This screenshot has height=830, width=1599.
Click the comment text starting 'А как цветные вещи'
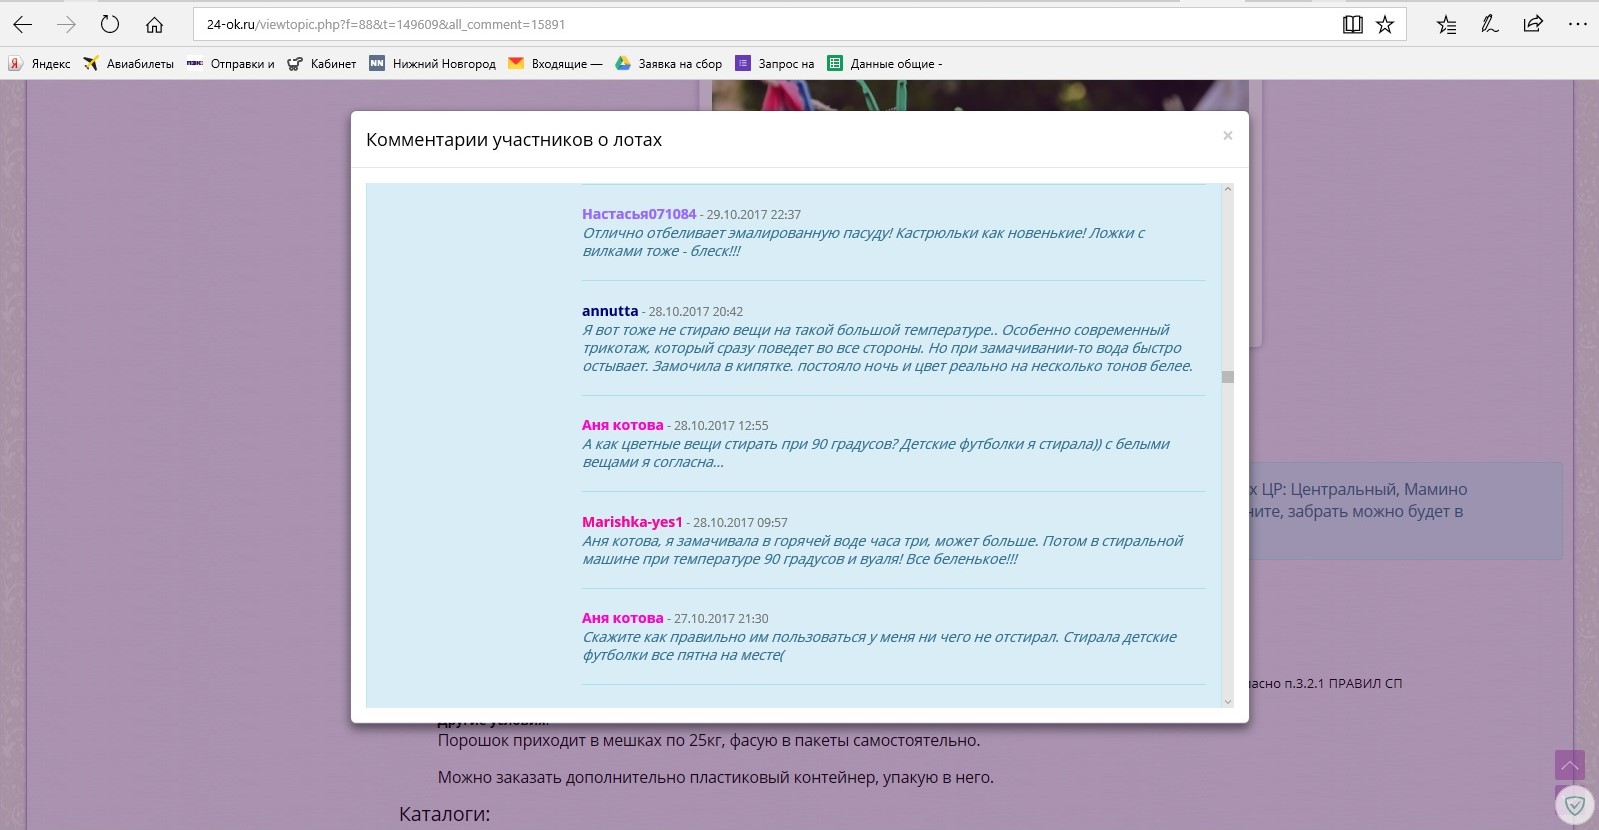[x=876, y=453]
